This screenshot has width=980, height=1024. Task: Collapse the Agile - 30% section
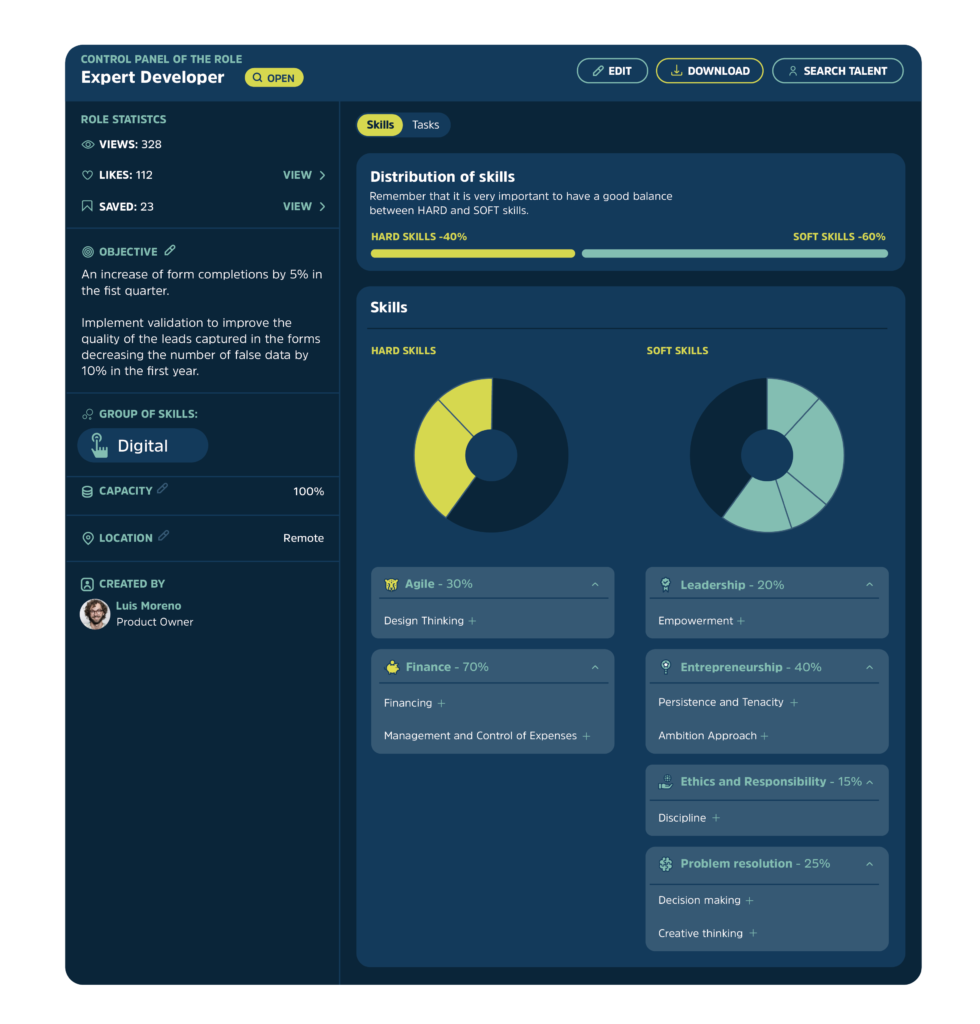pyautogui.click(x=595, y=584)
